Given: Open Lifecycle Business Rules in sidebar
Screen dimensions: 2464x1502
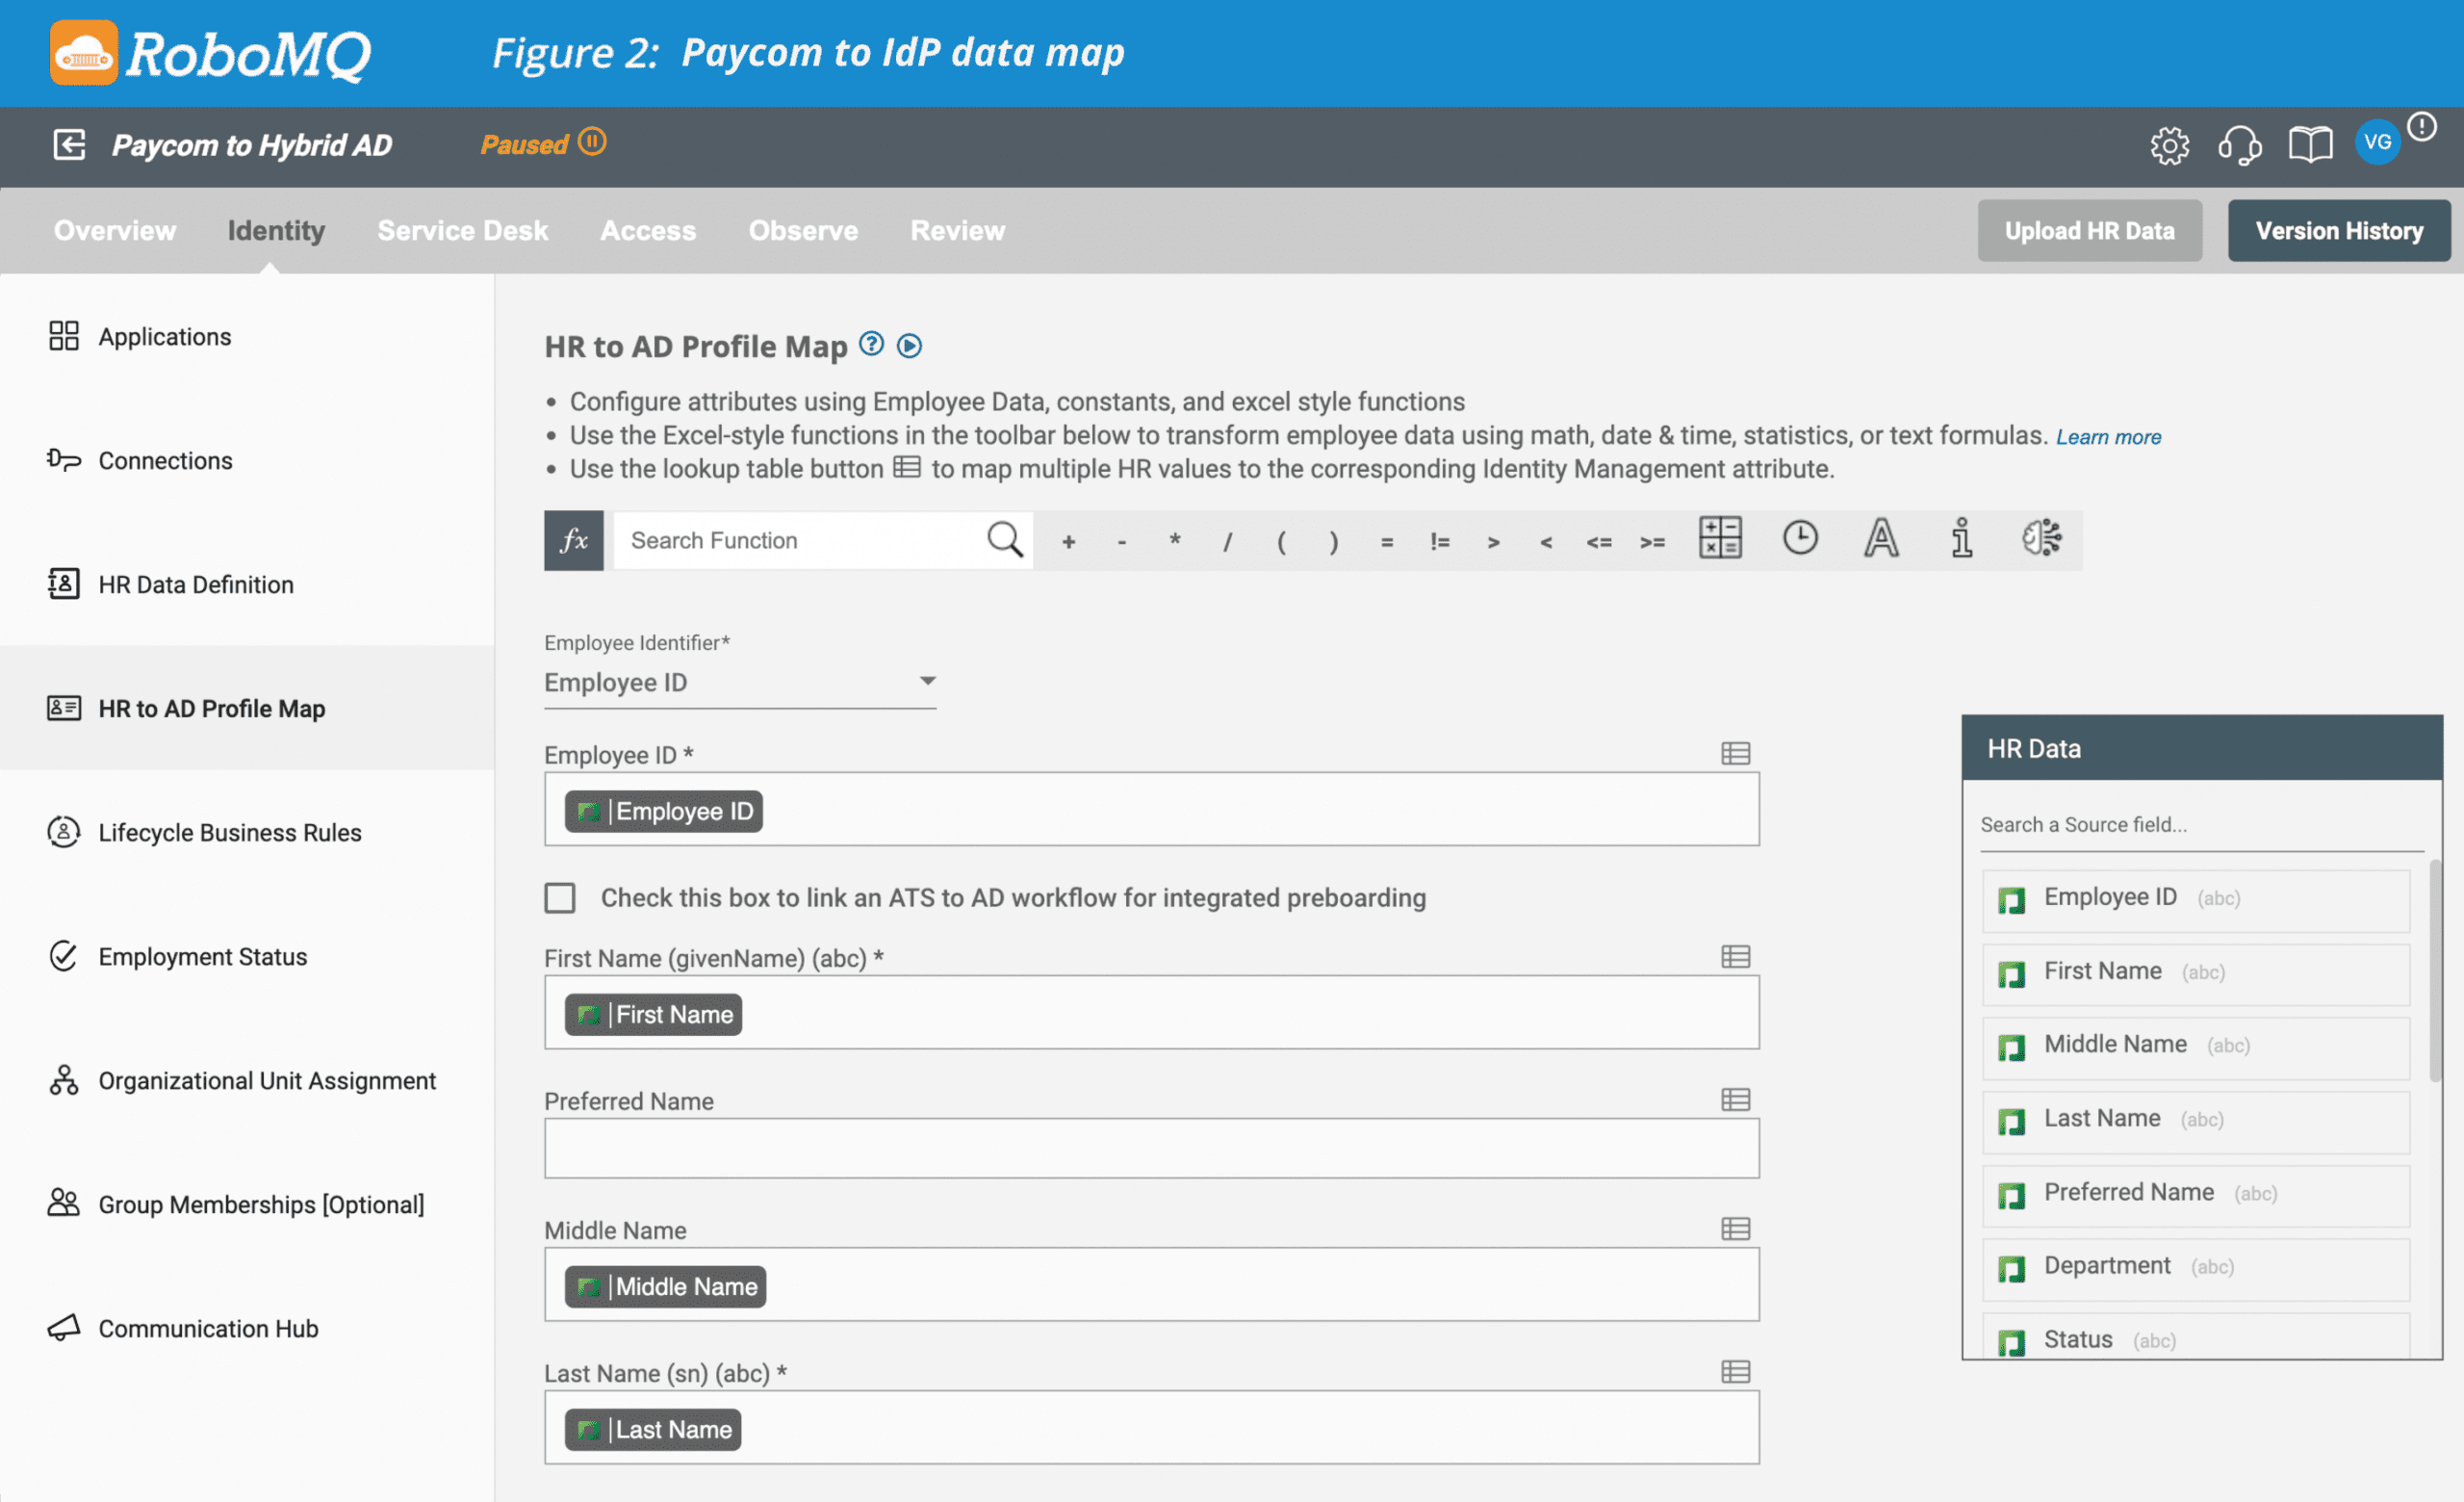Looking at the screenshot, I should click(229, 832).
